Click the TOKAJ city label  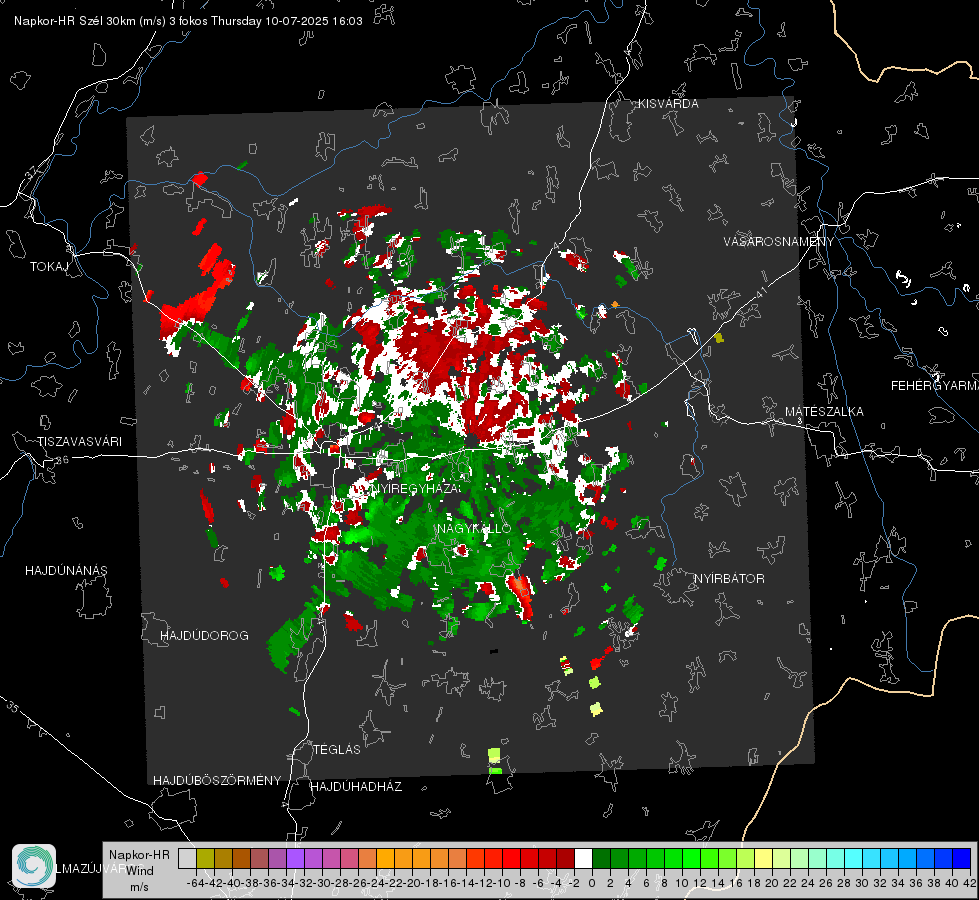(48, 267)
